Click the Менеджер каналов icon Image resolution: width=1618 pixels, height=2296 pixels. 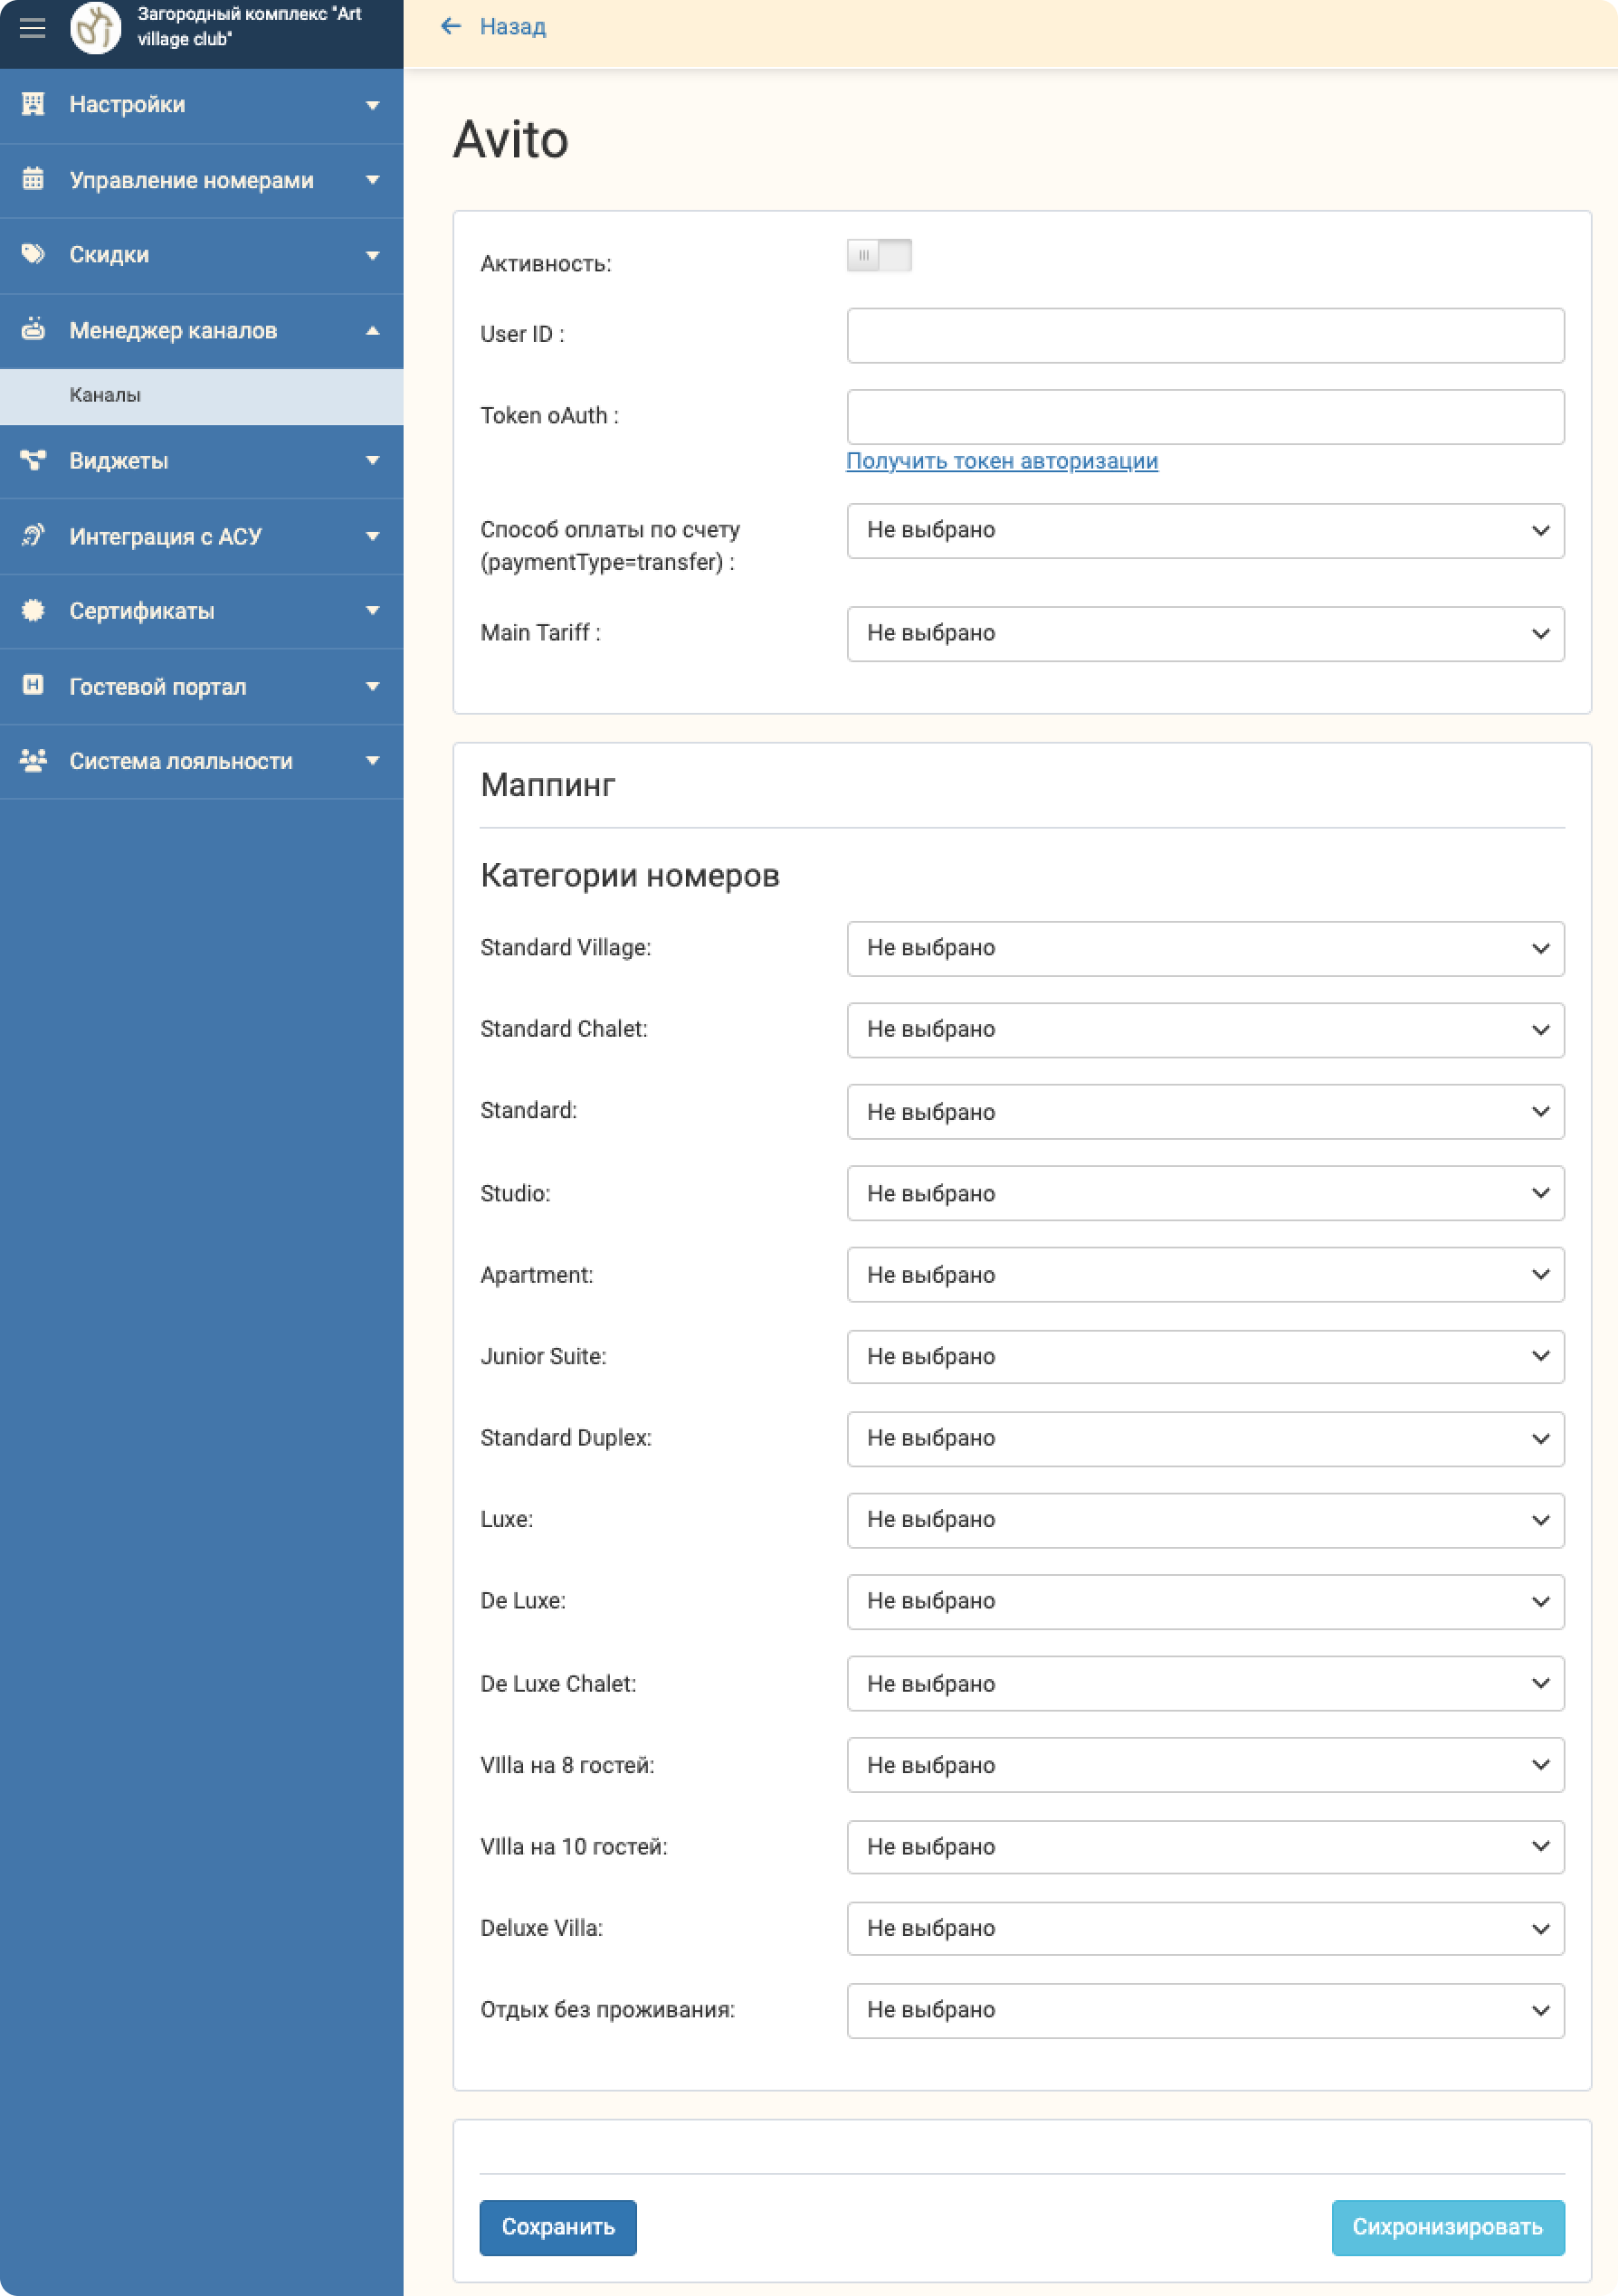(33, 329)
